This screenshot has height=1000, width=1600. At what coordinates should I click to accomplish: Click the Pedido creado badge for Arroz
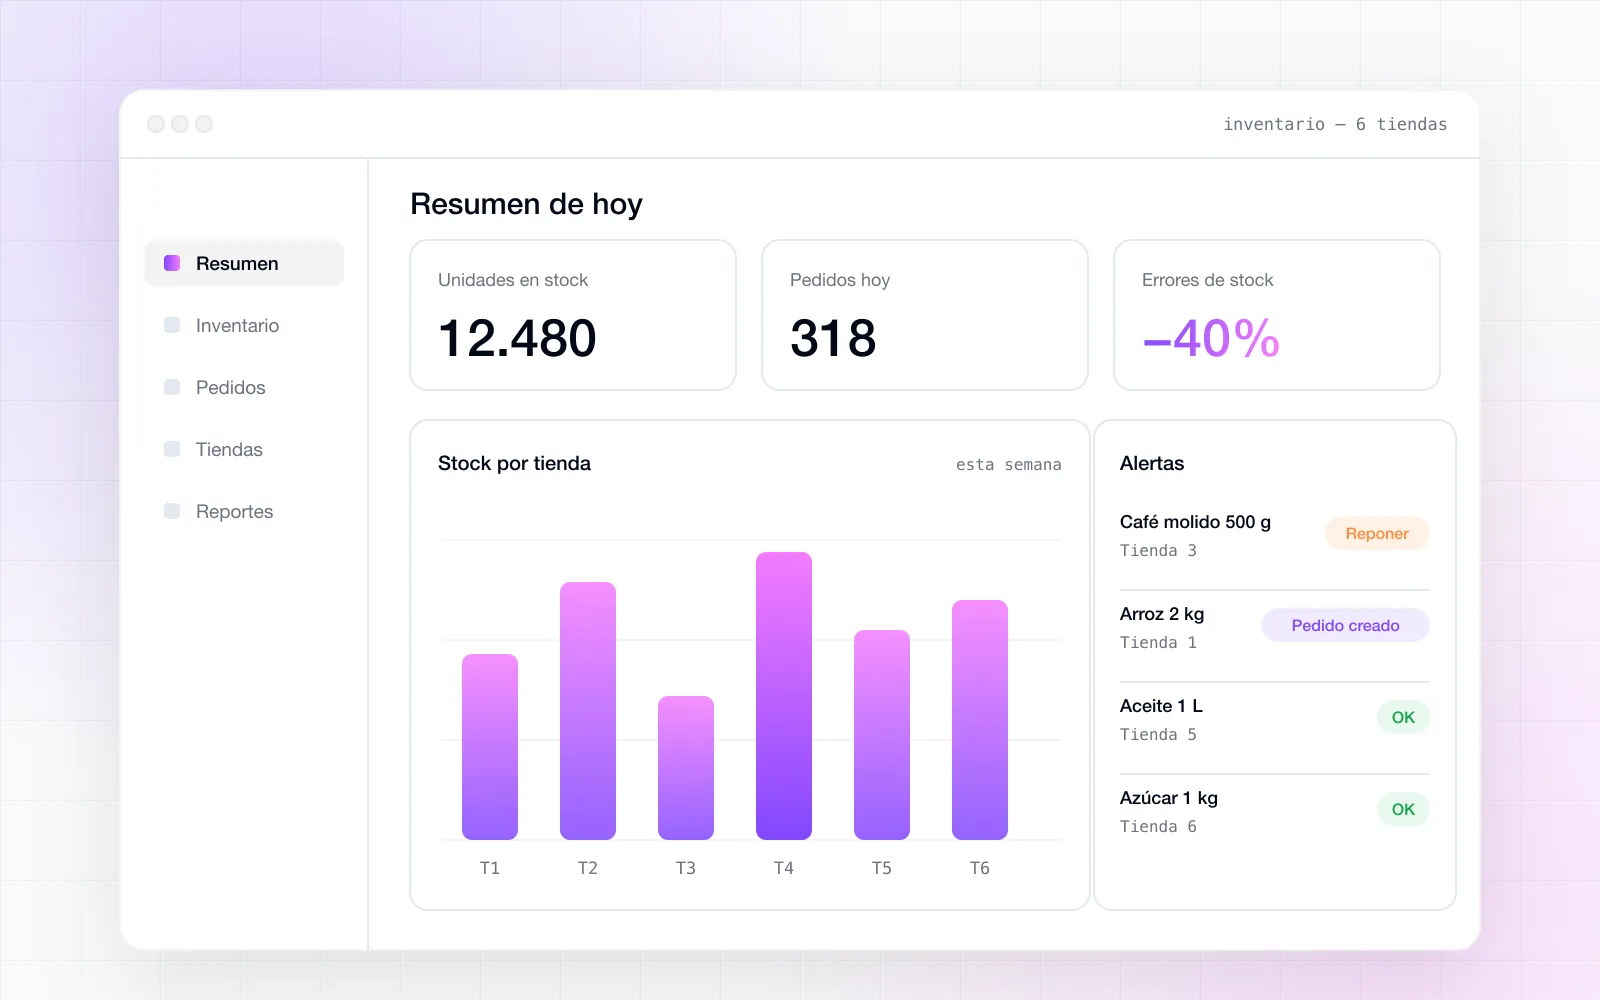click(1345, 625)
